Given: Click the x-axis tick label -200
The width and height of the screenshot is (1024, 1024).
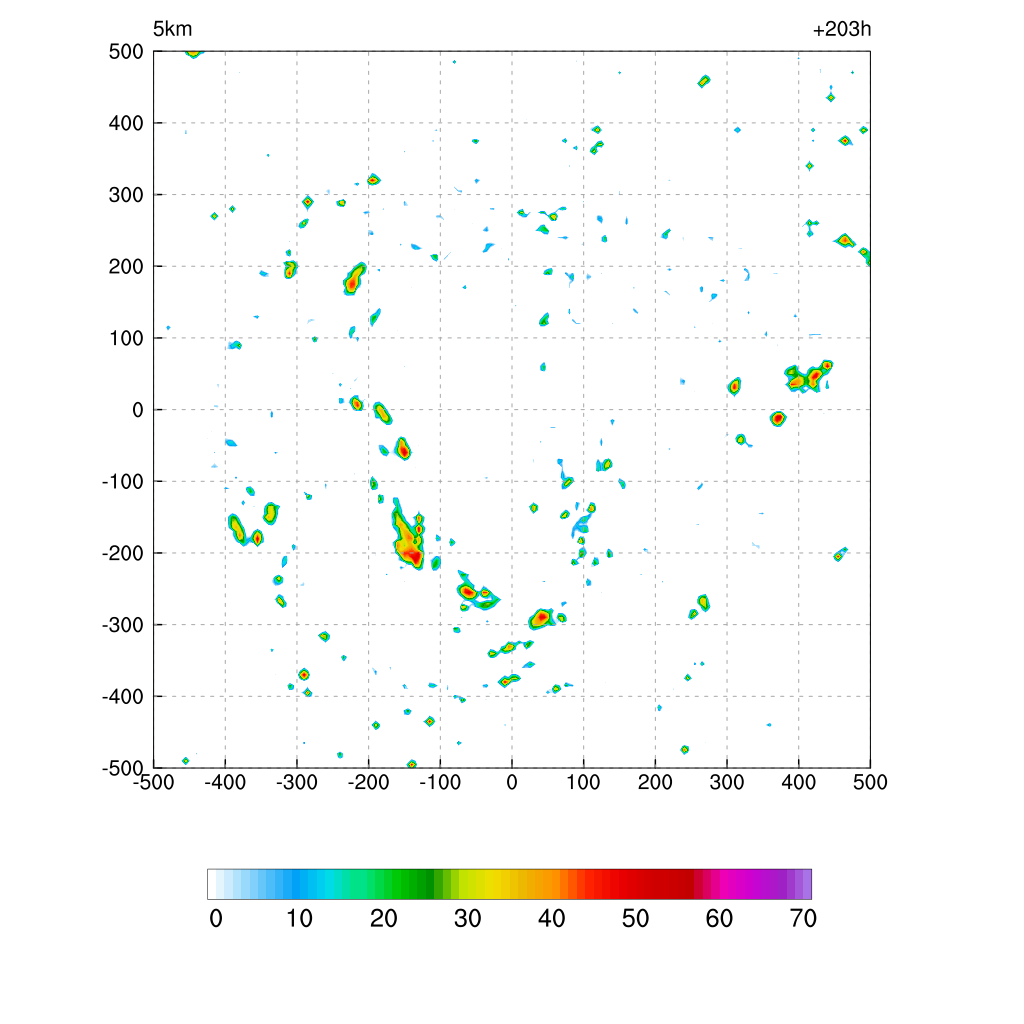Looking at the screenshot, I should coord(368,782).
